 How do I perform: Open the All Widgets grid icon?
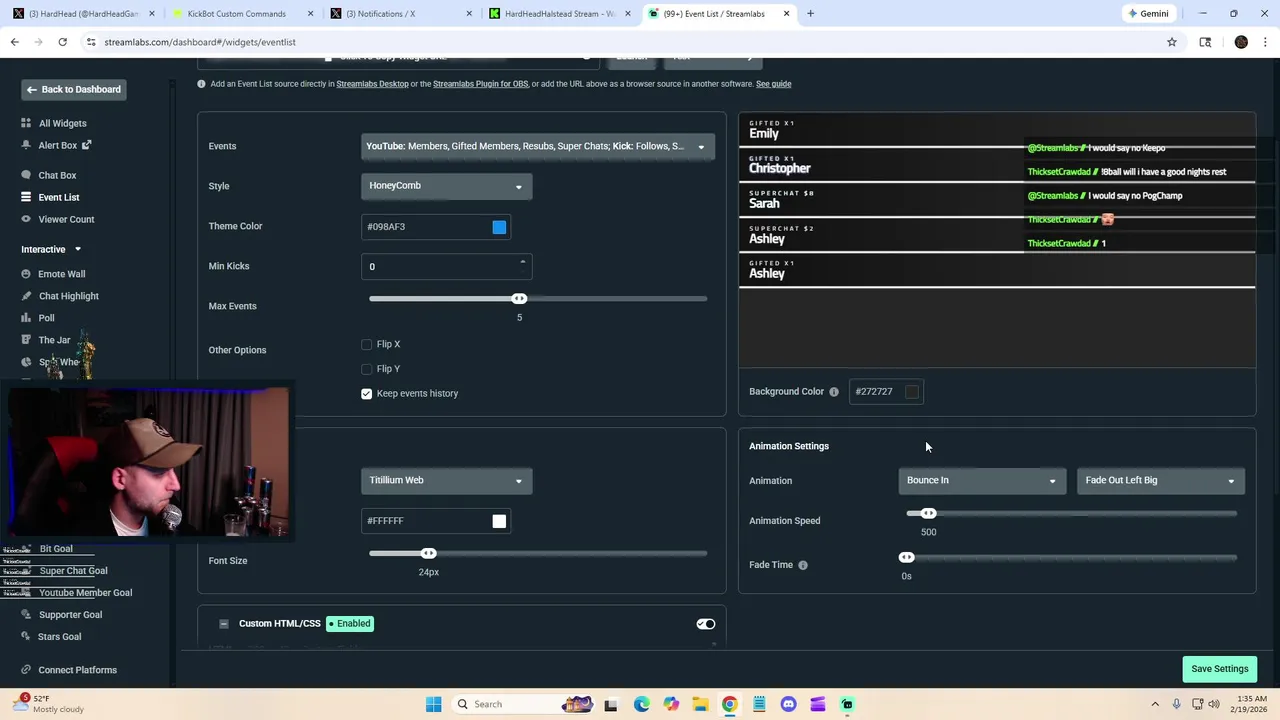pyautogui.click(x=26, y=123)
